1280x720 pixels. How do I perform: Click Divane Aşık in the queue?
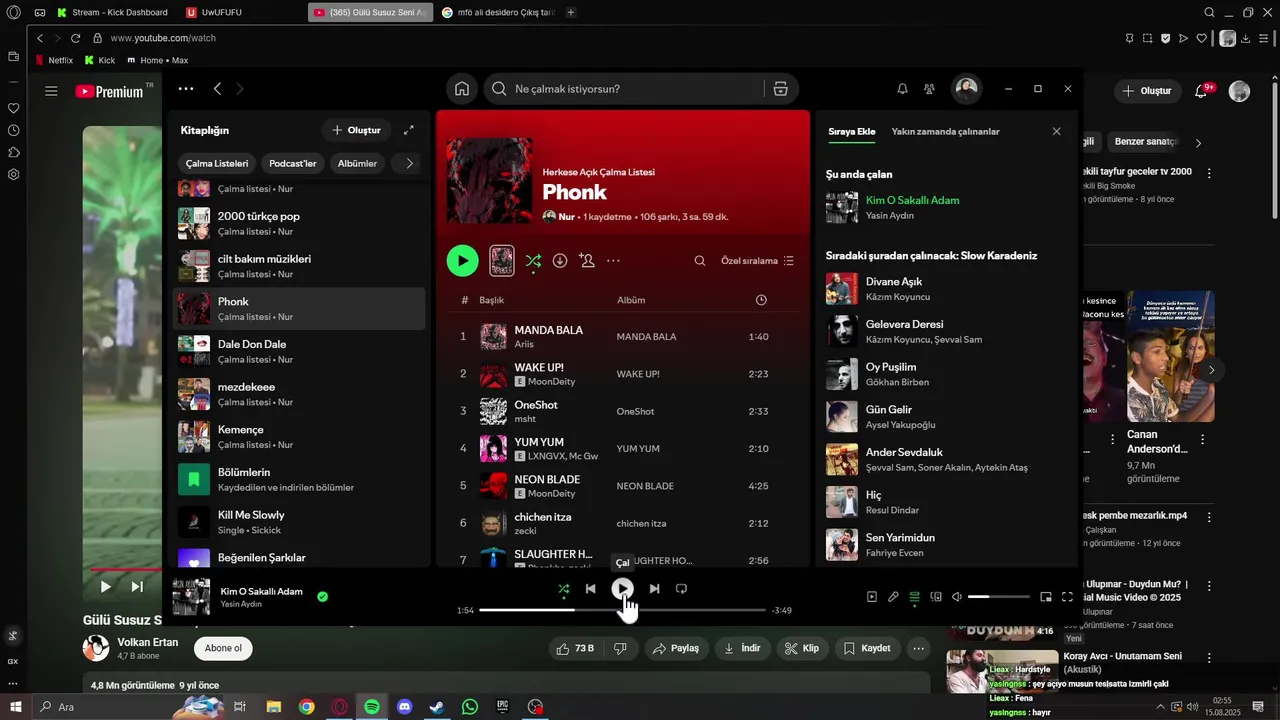(x=893, y=282)
